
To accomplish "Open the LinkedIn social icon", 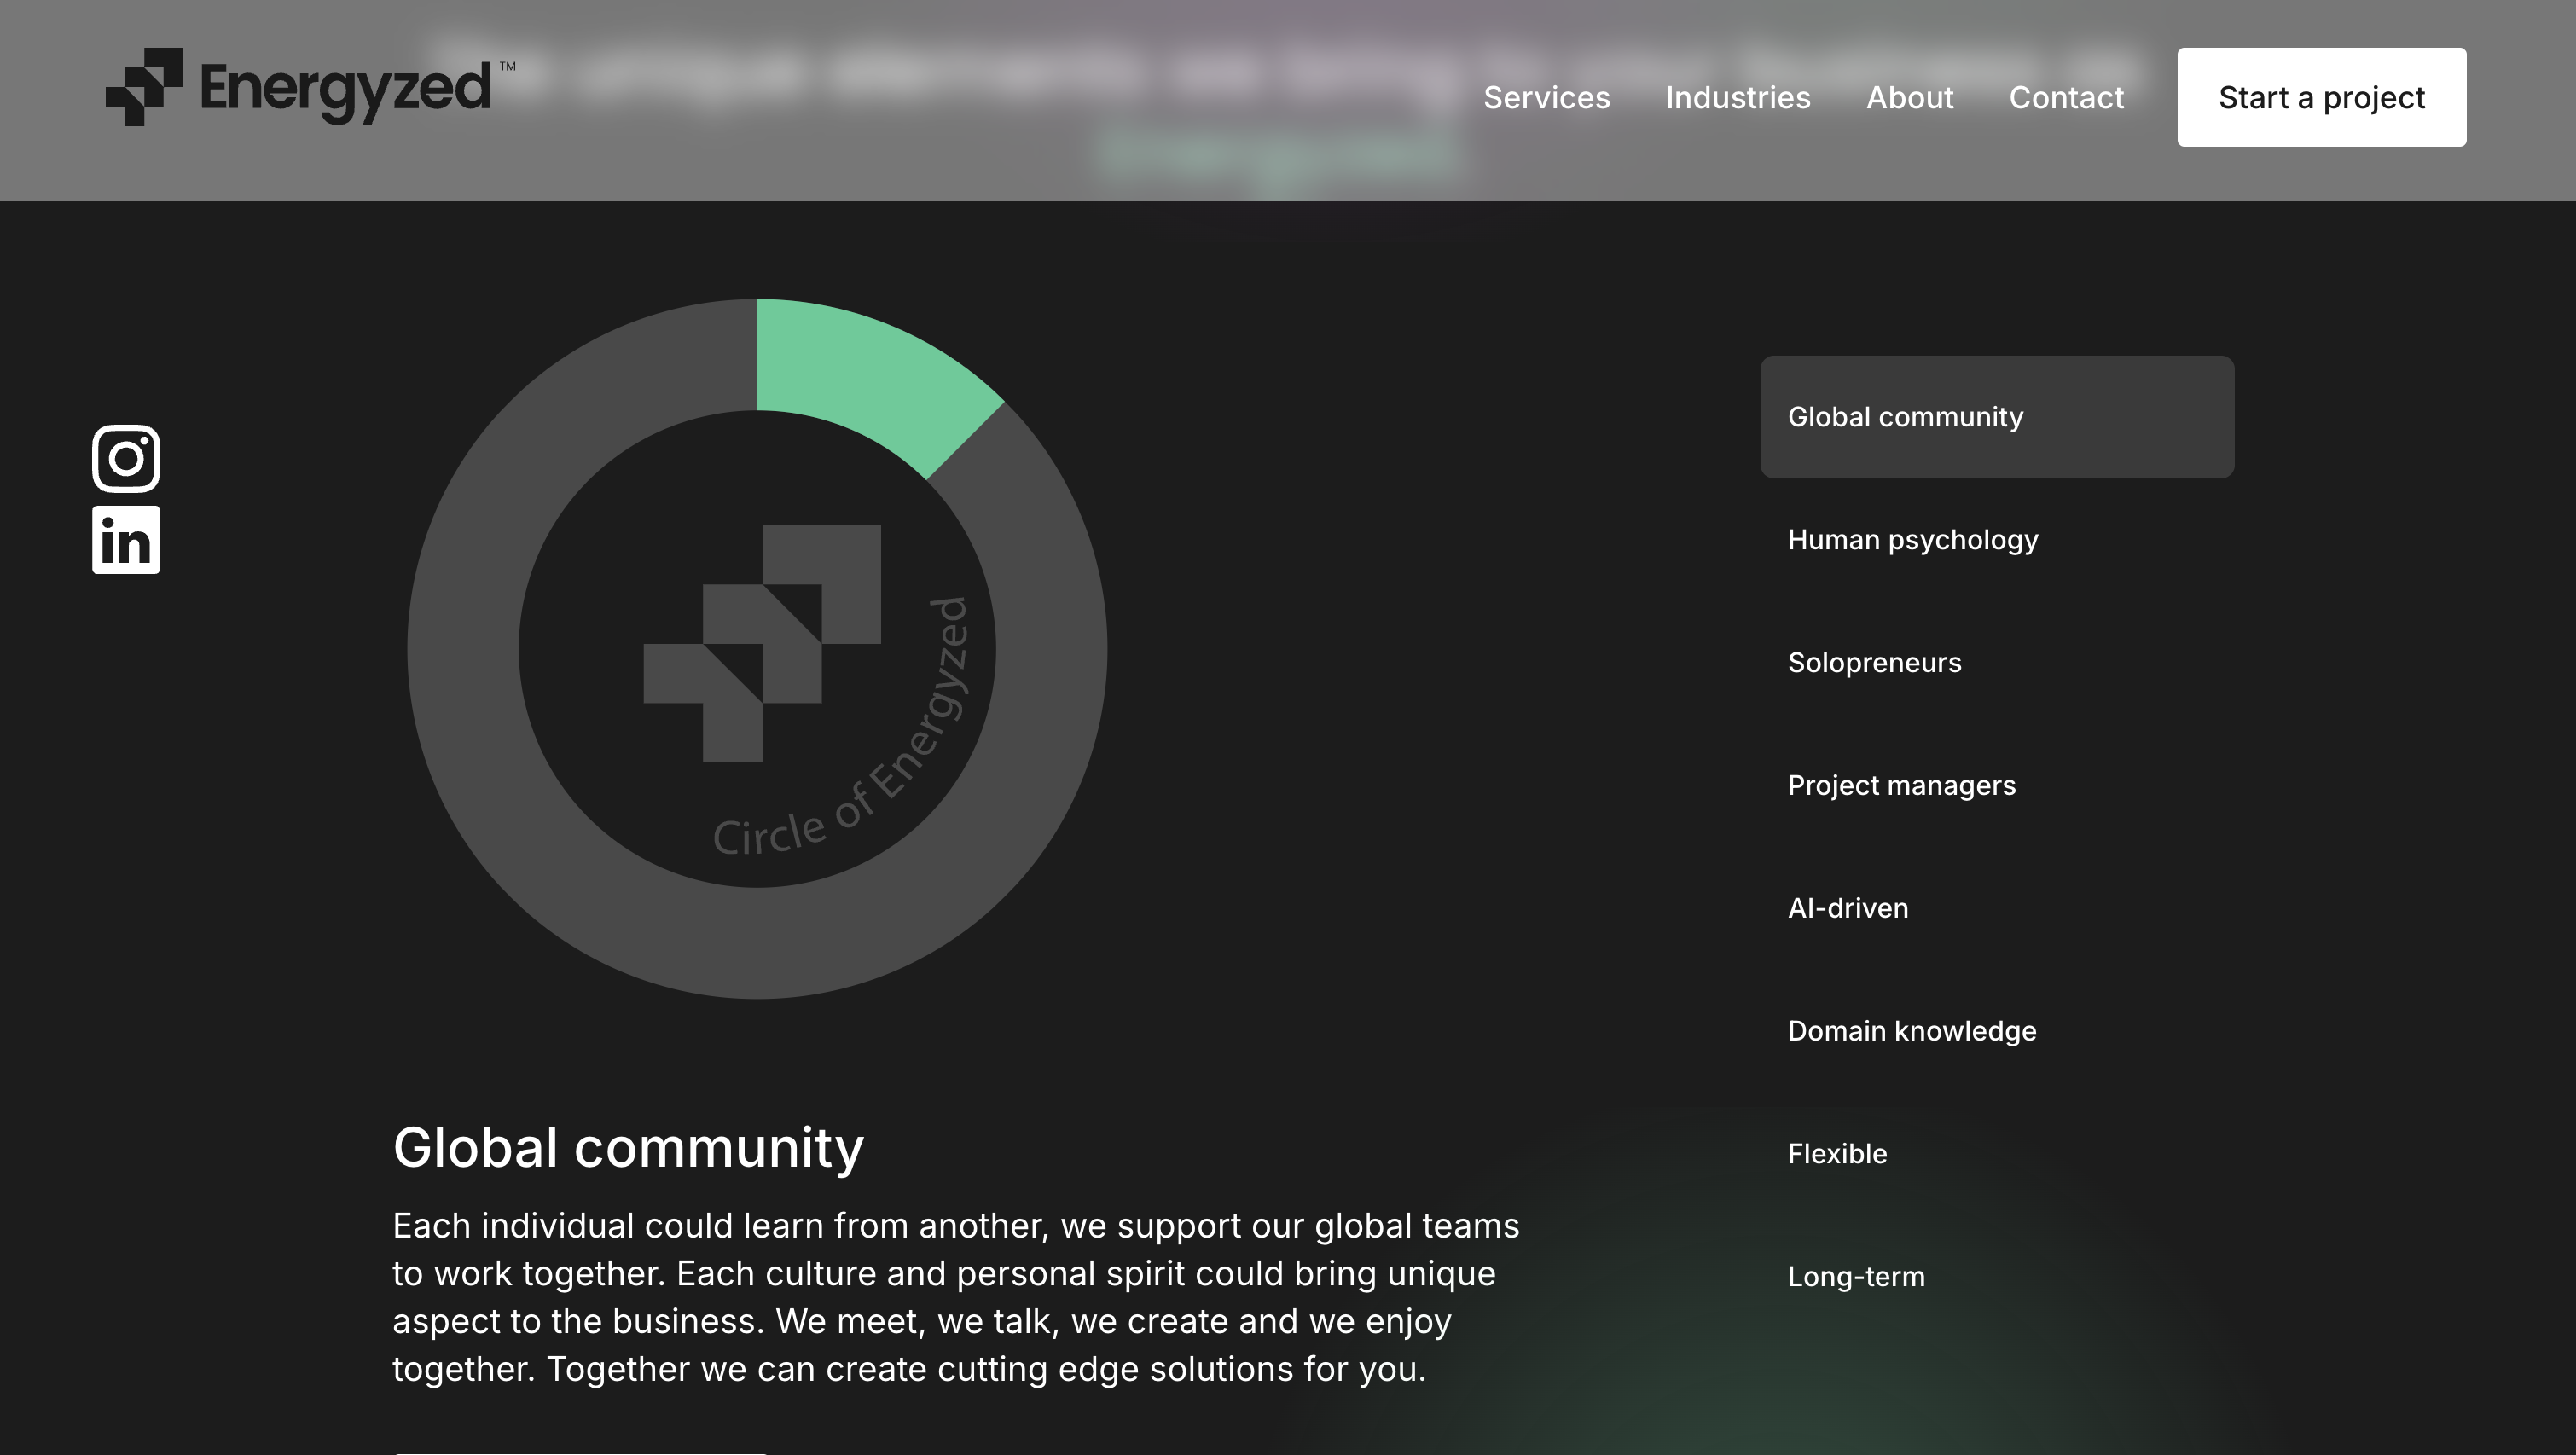I will coord(126,540).
